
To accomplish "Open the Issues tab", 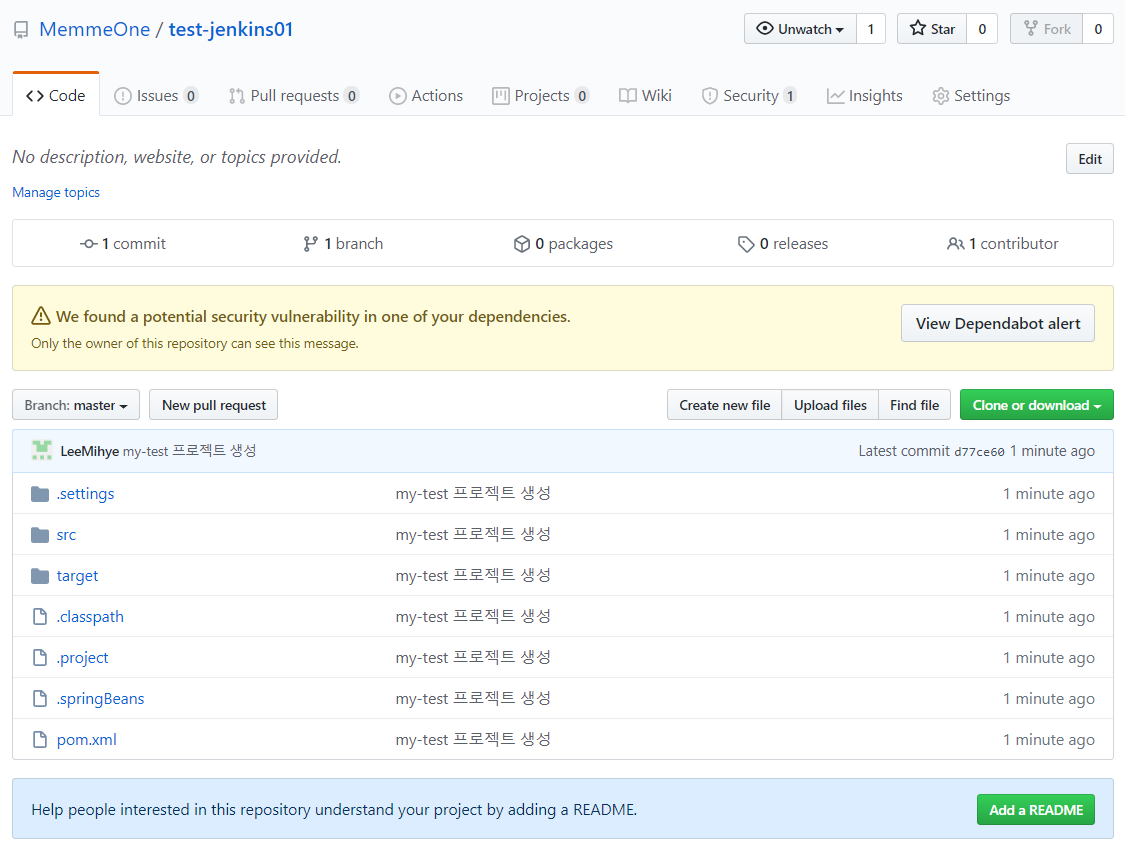I will (x=156, y=95).
